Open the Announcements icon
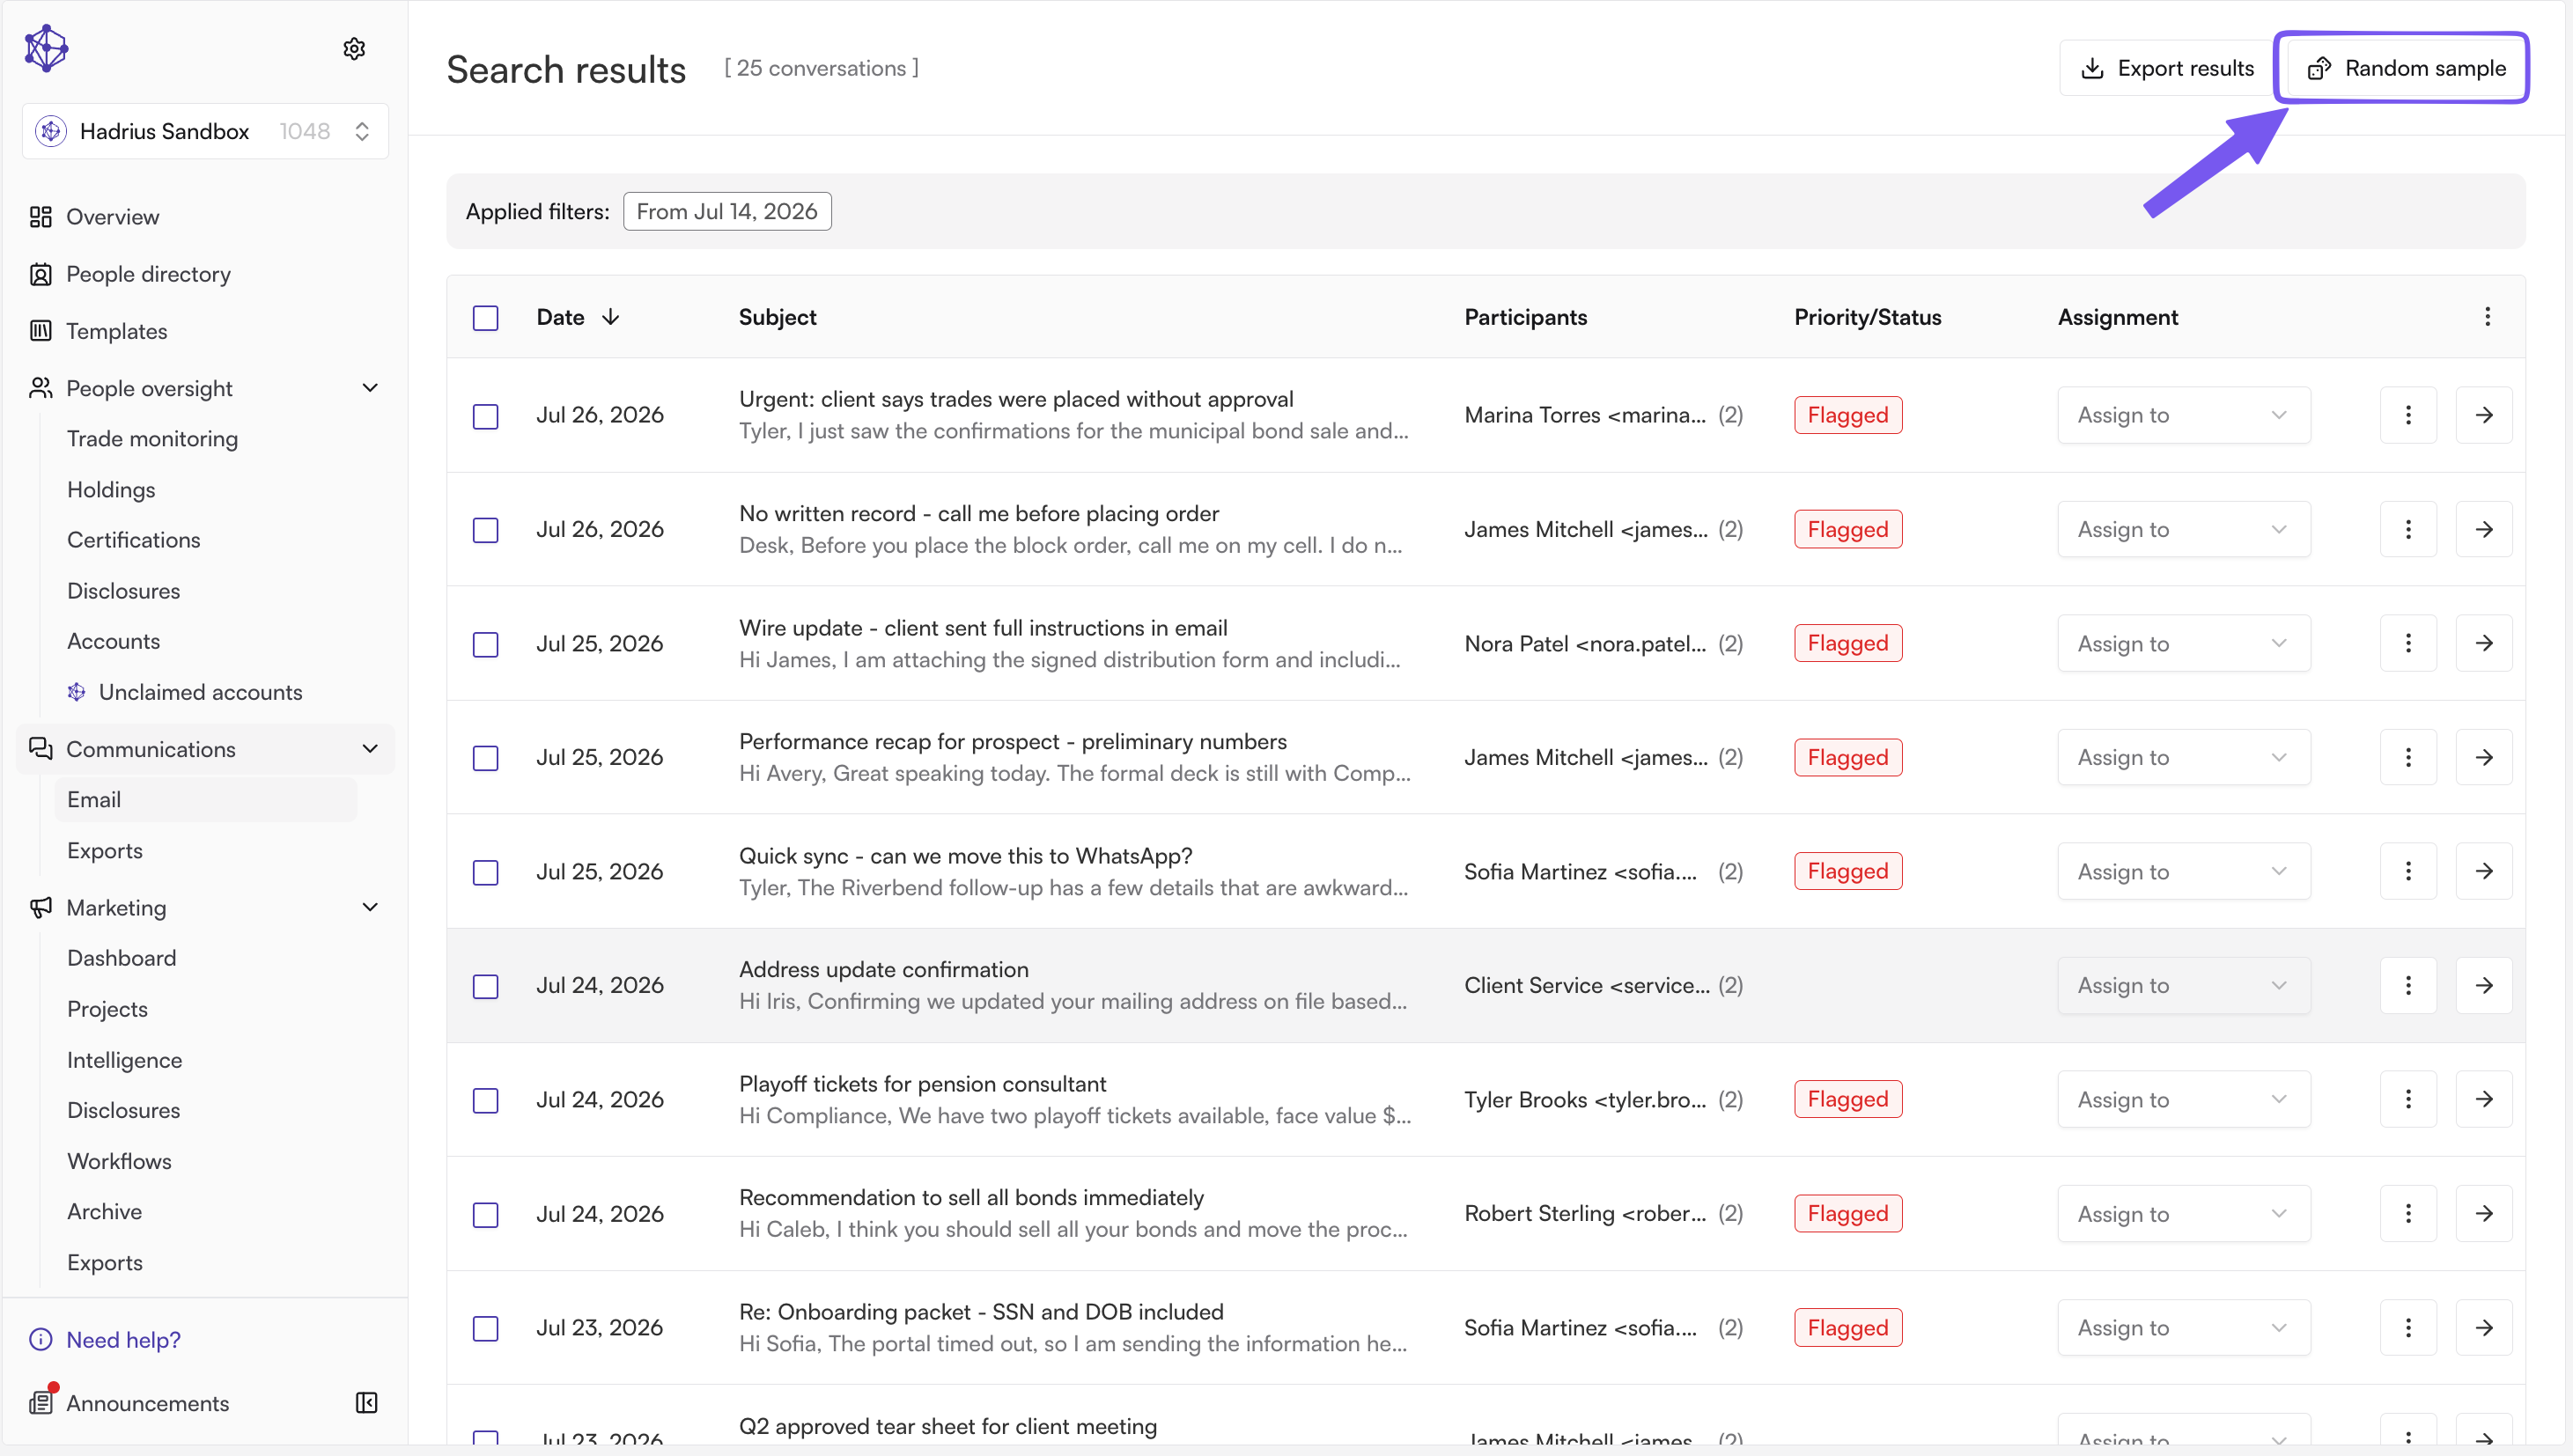The height and width of the screenshot is (1456, 2573). 41,1402
